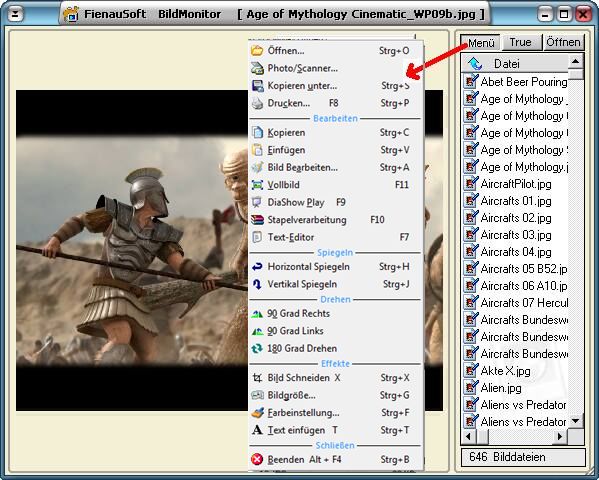Click horizontal scroll right arrow
The height and width of the screenshot is (480, 599).
(560, 436)
